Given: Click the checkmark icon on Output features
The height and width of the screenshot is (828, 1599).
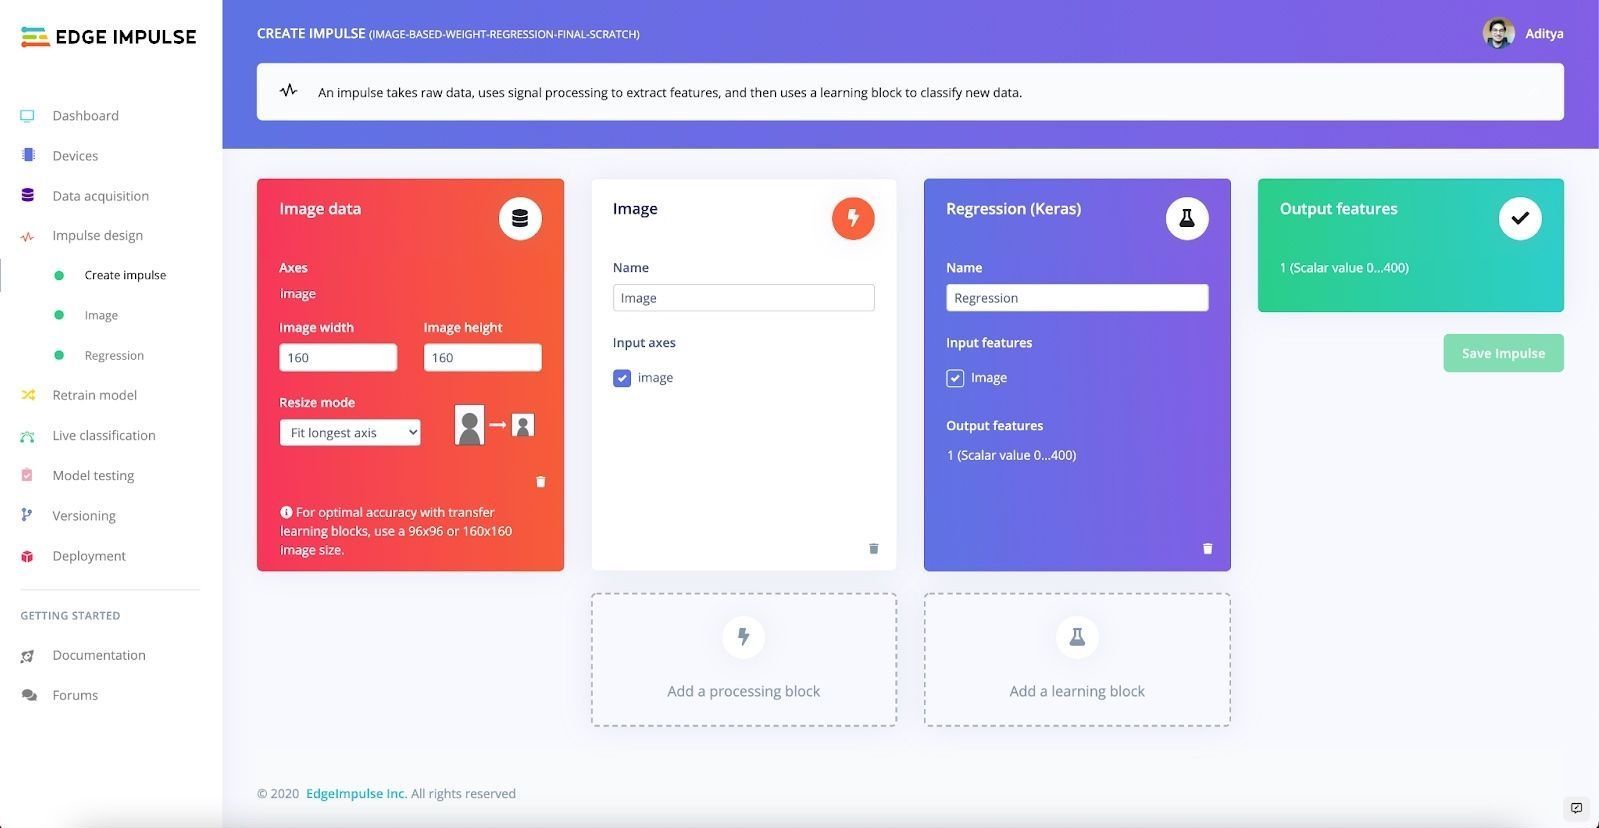Looking at the screenshot, I should pos(1520,218).
